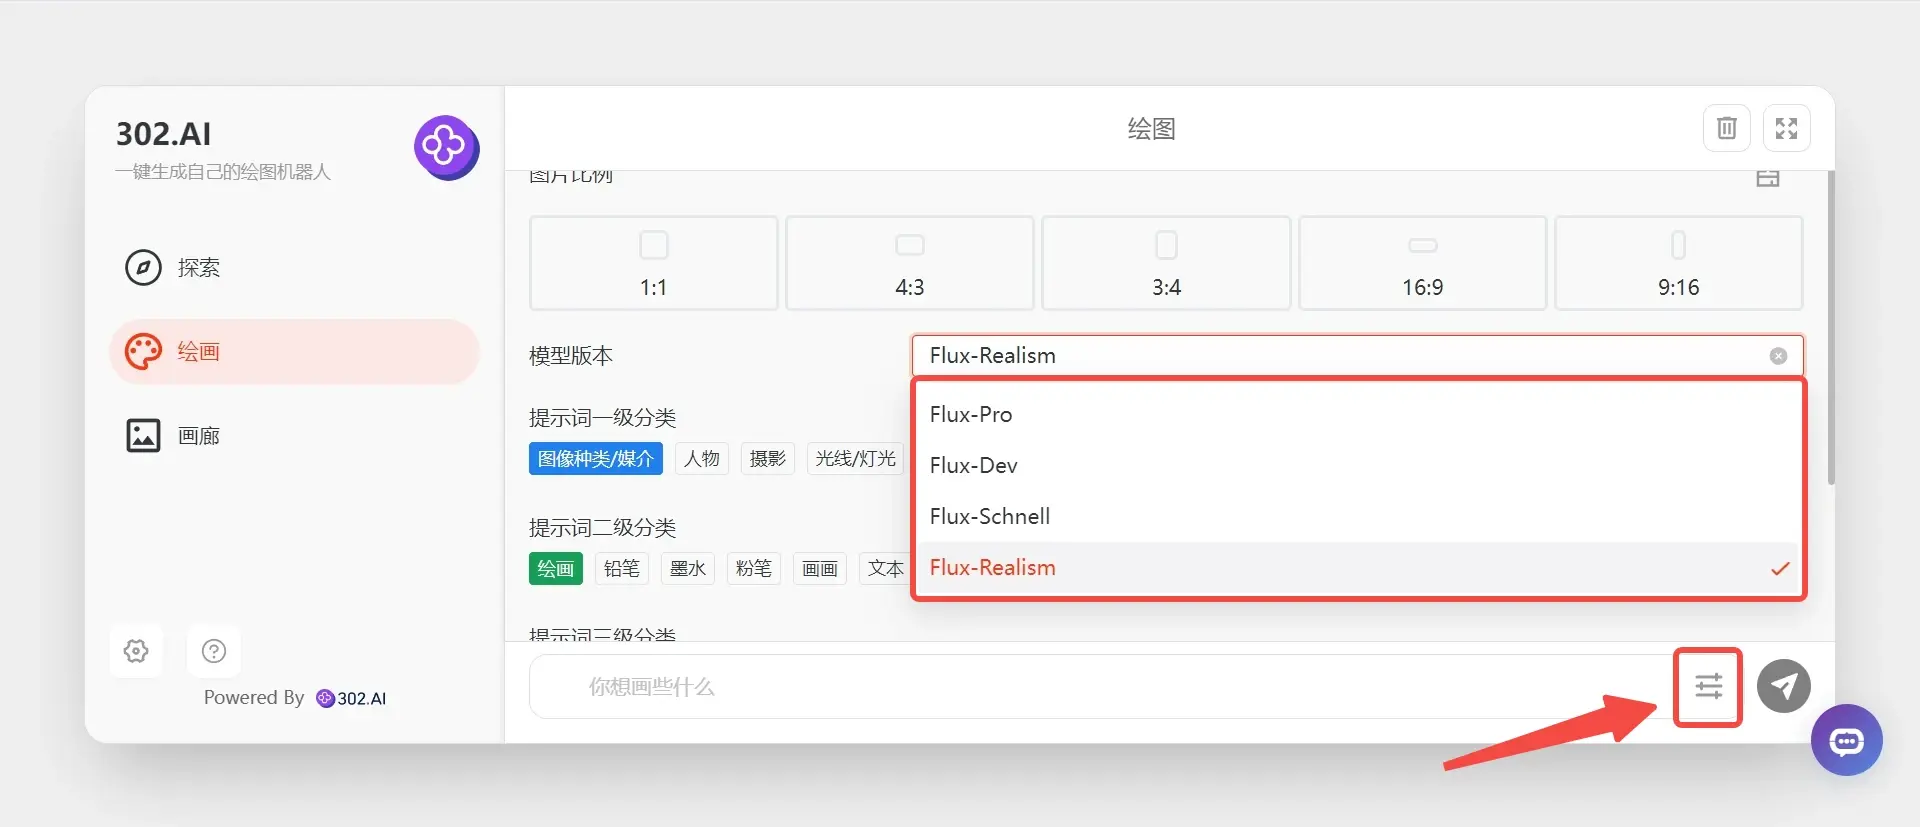Viewport: 1920px width, 827px height.
Task: Choose Flux-Schnell from model list
Action: pos(1358,517)
